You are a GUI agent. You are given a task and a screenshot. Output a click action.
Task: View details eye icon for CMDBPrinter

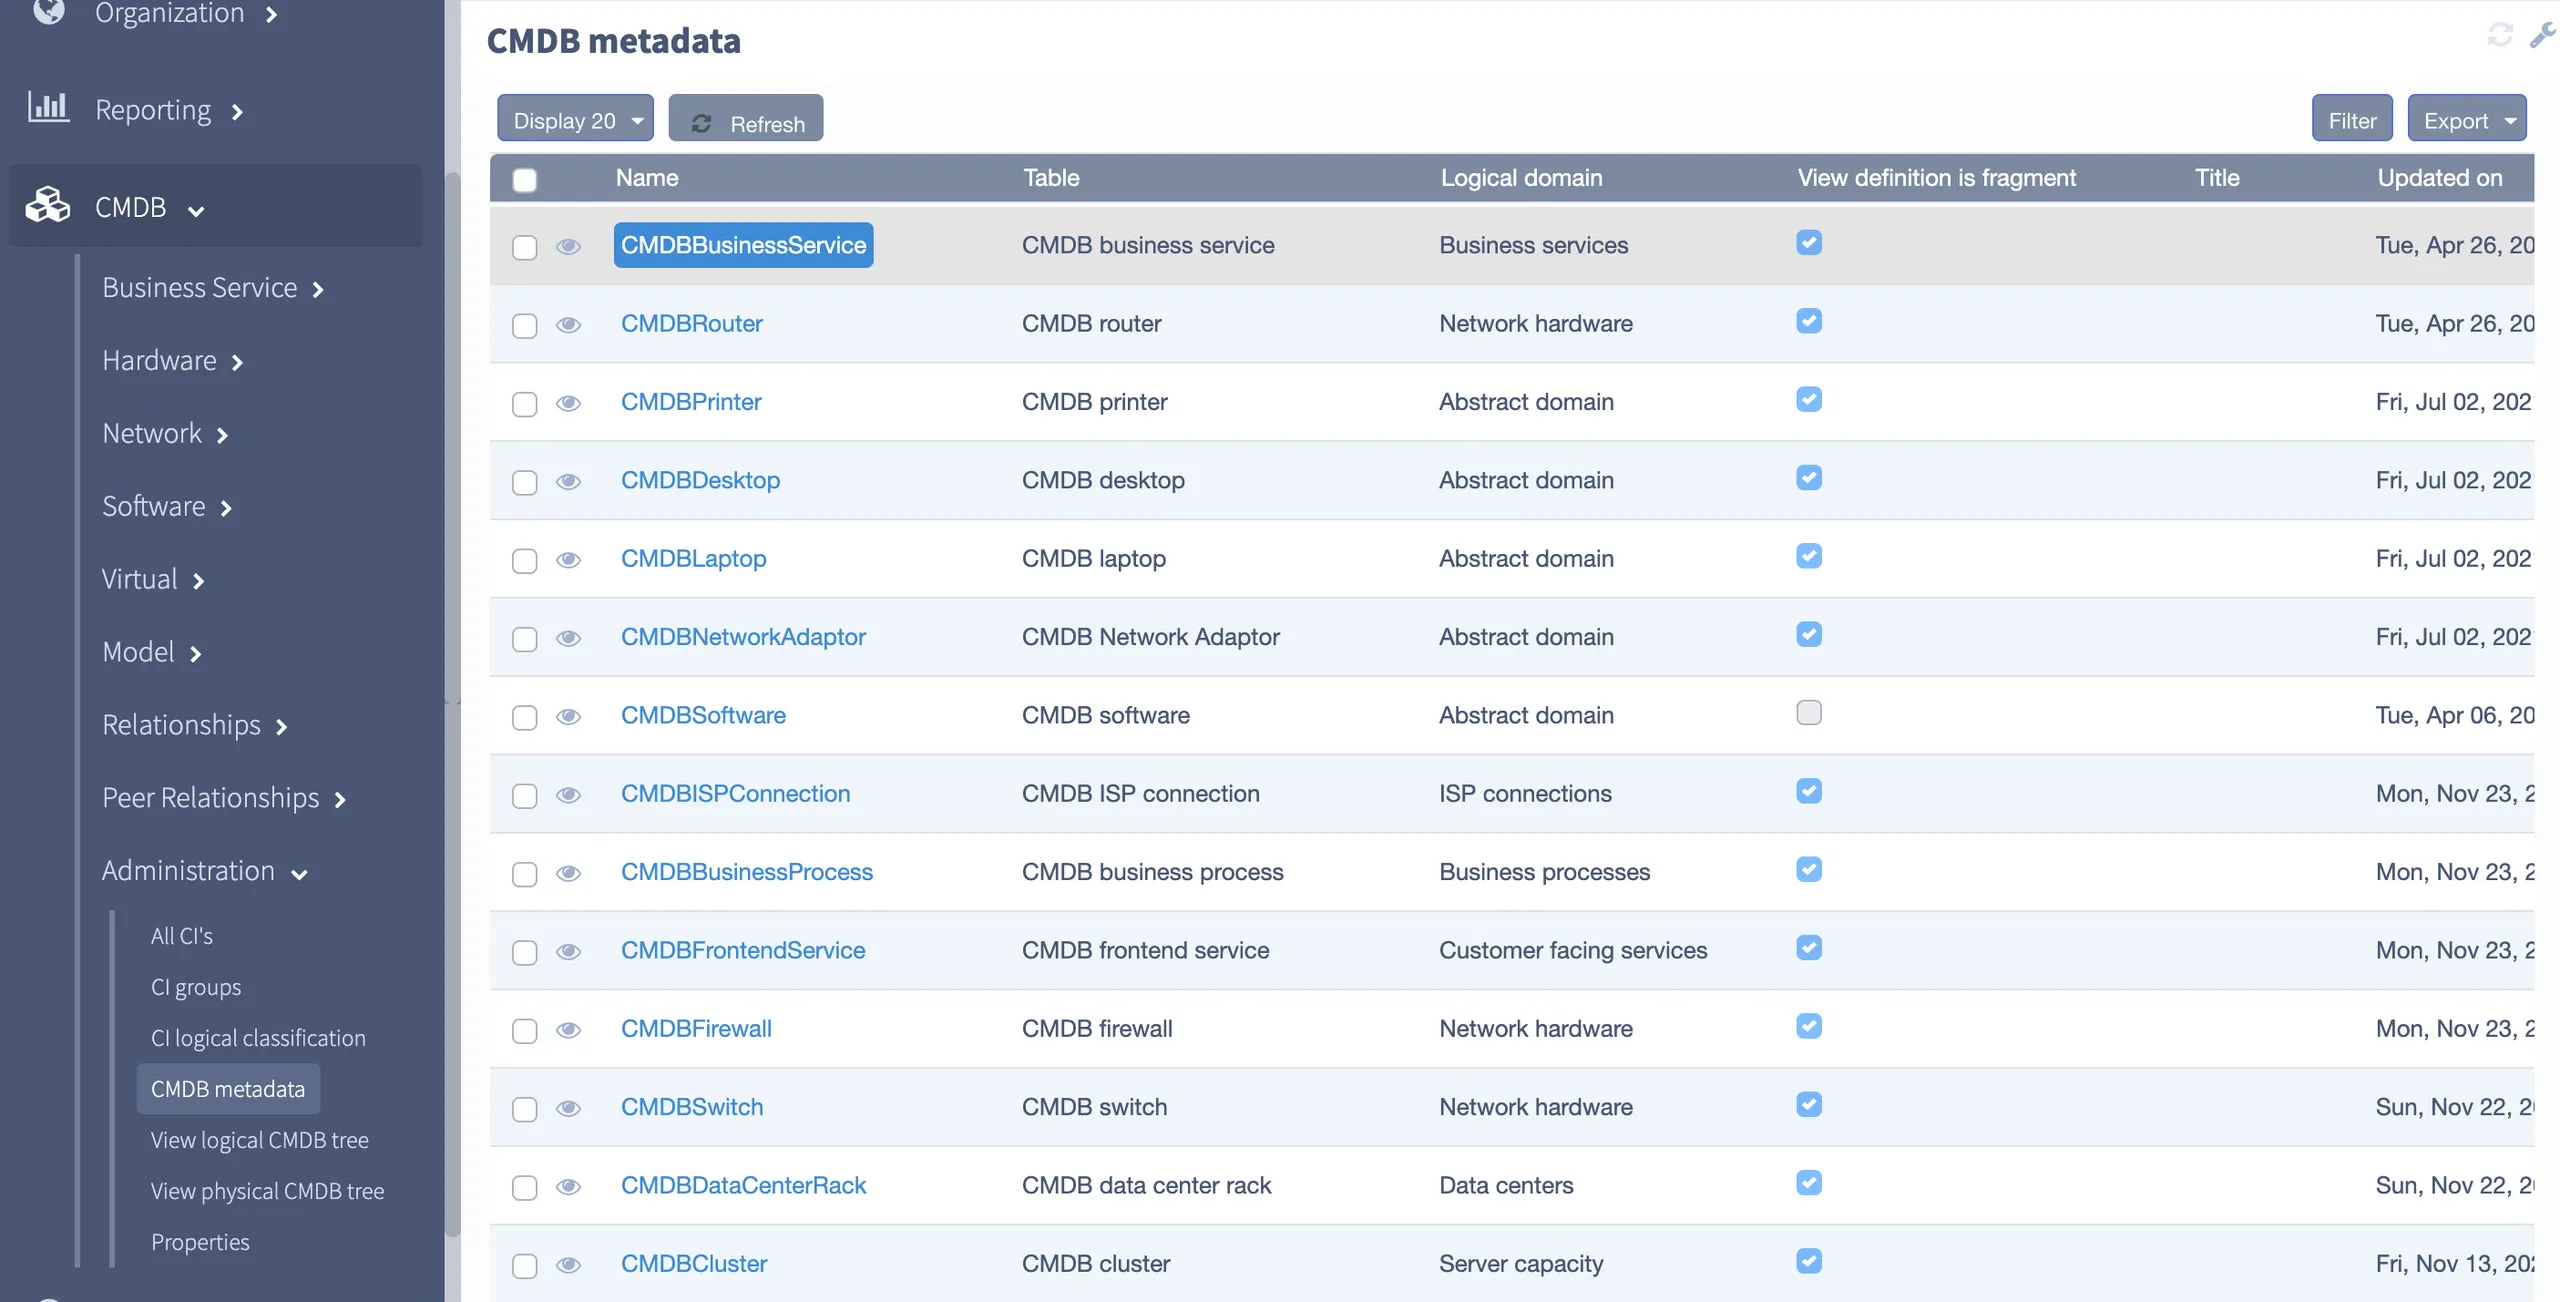point(568,403)
